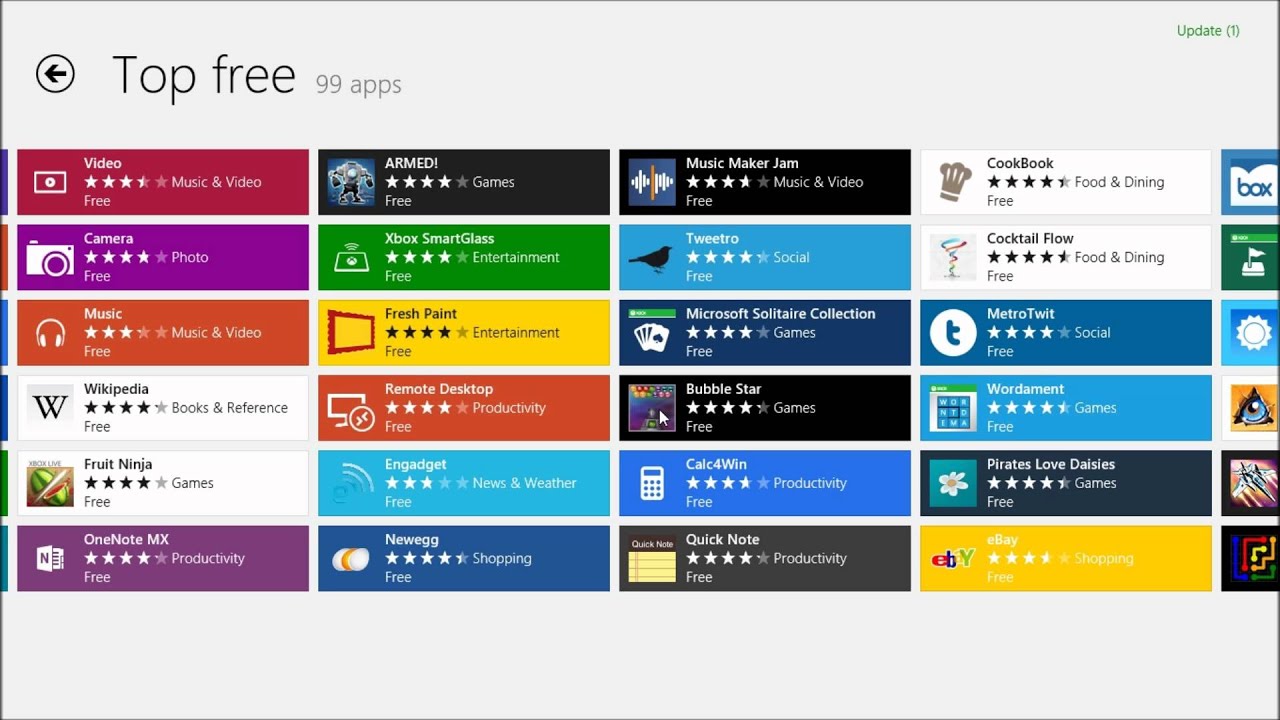Select the 'ARMED!' title text
The height and width of the screenshot is (720, 1280).
(x=411, y=163)
